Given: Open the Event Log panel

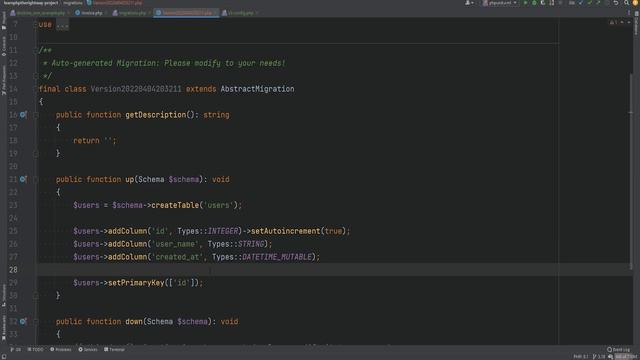Looking at the screenshot, I should point(618,349).
